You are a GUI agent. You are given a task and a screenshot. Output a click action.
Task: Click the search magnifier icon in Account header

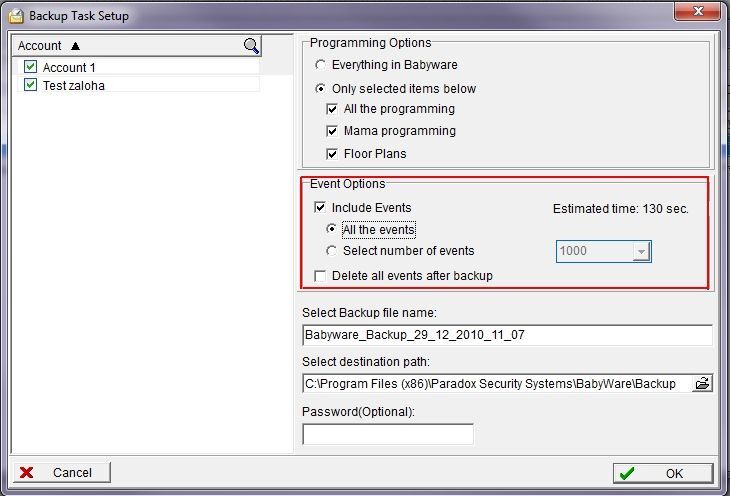pyautogui.click(x=251, y=46)
